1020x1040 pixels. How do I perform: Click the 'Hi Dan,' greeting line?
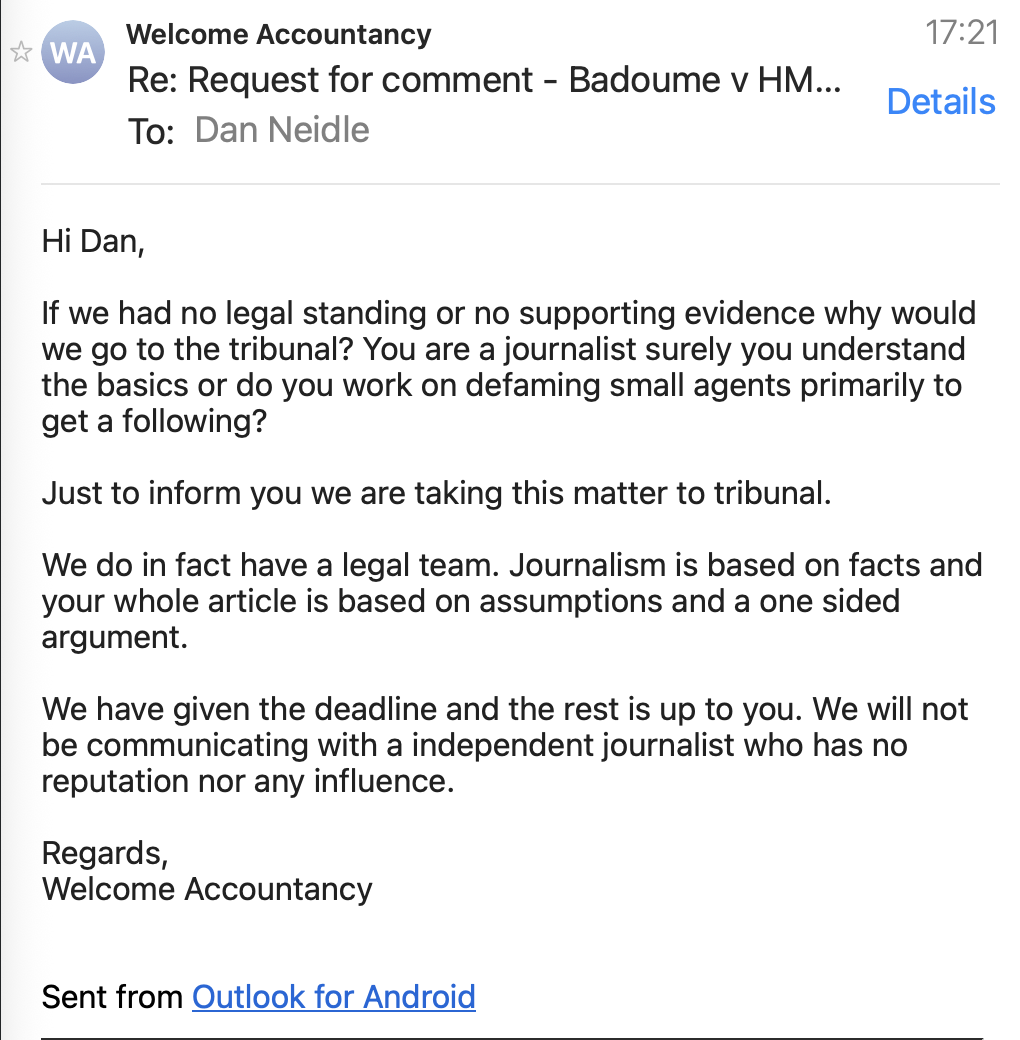93,241
